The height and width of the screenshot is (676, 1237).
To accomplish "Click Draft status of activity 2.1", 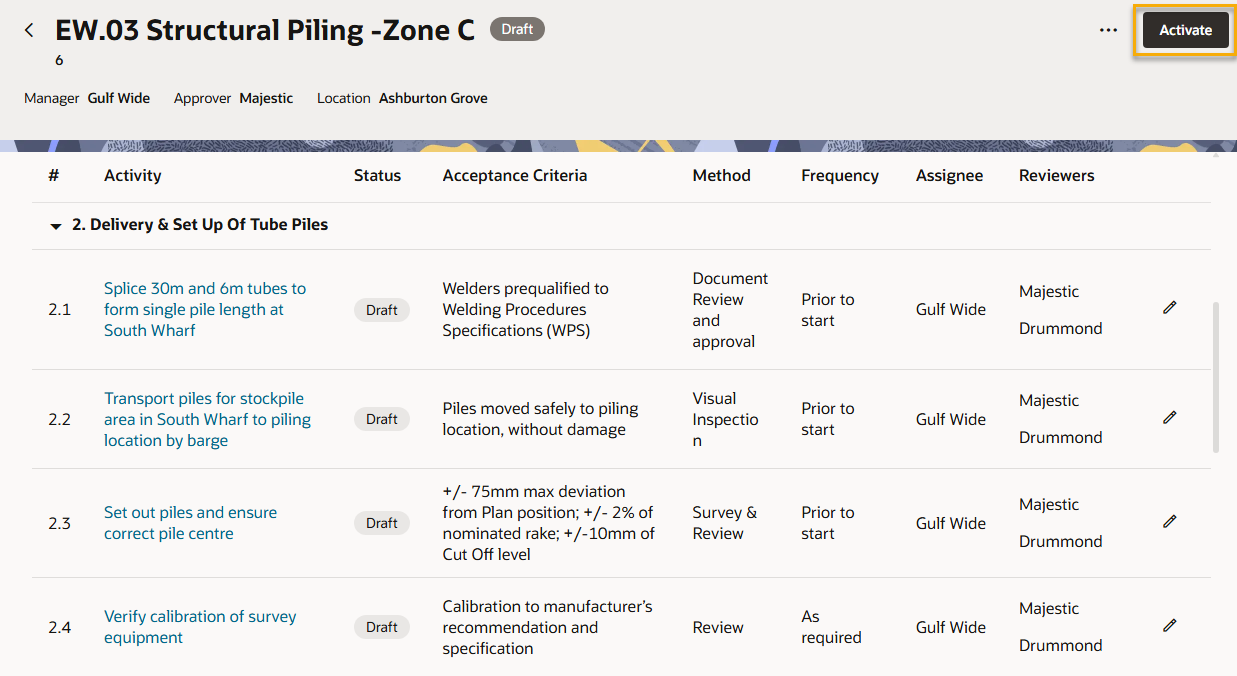I will click(381, 310).
